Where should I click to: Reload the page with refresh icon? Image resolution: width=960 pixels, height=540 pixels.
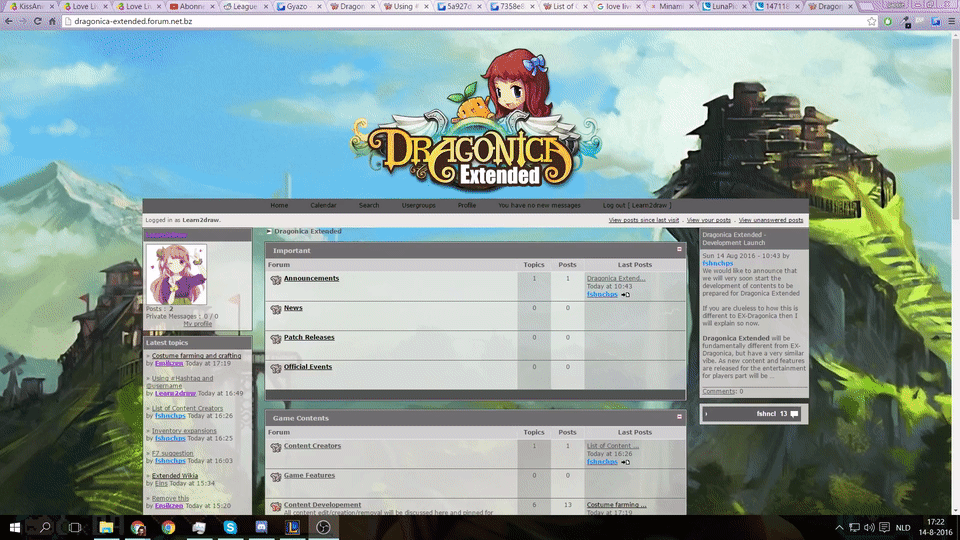point(37,21)
